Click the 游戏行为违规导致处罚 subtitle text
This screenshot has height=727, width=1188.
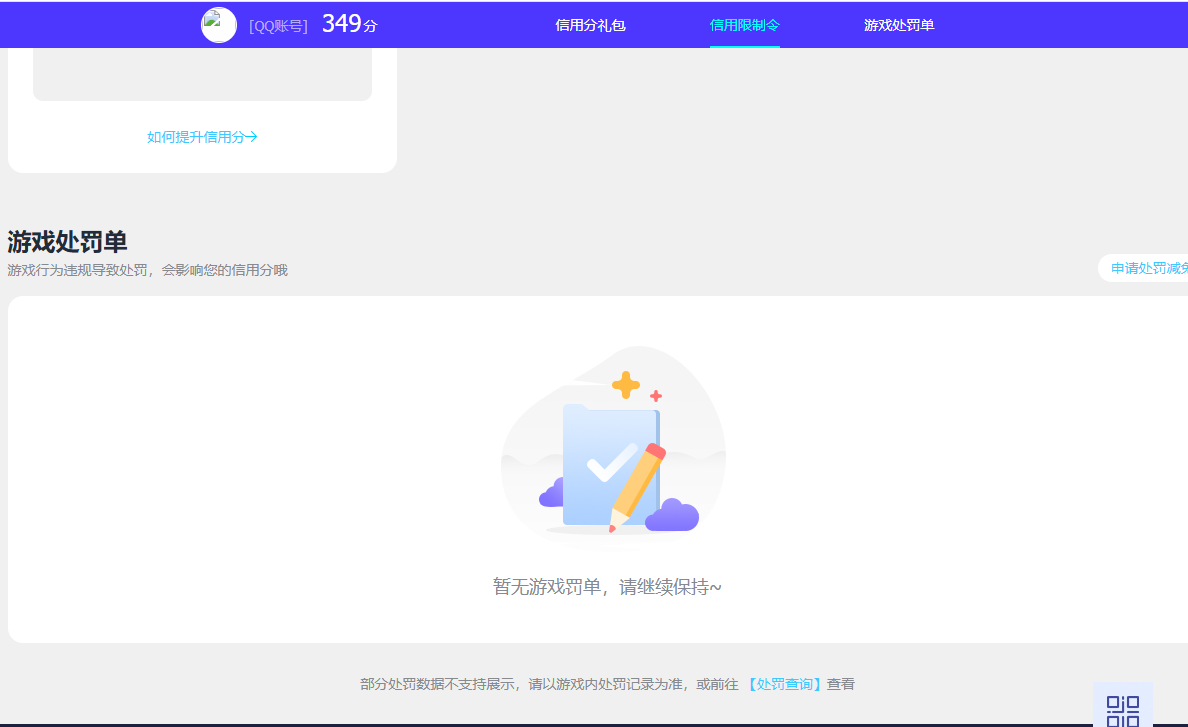(148, 270)
